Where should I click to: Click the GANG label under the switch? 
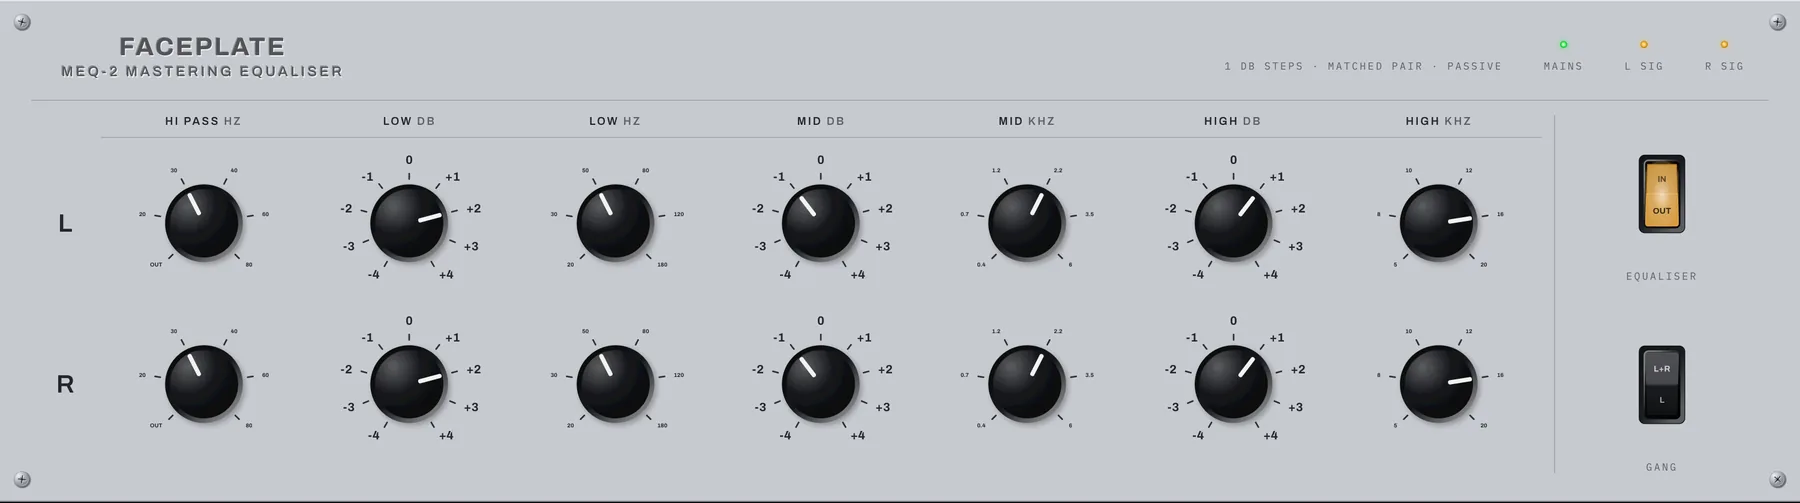1661,467
